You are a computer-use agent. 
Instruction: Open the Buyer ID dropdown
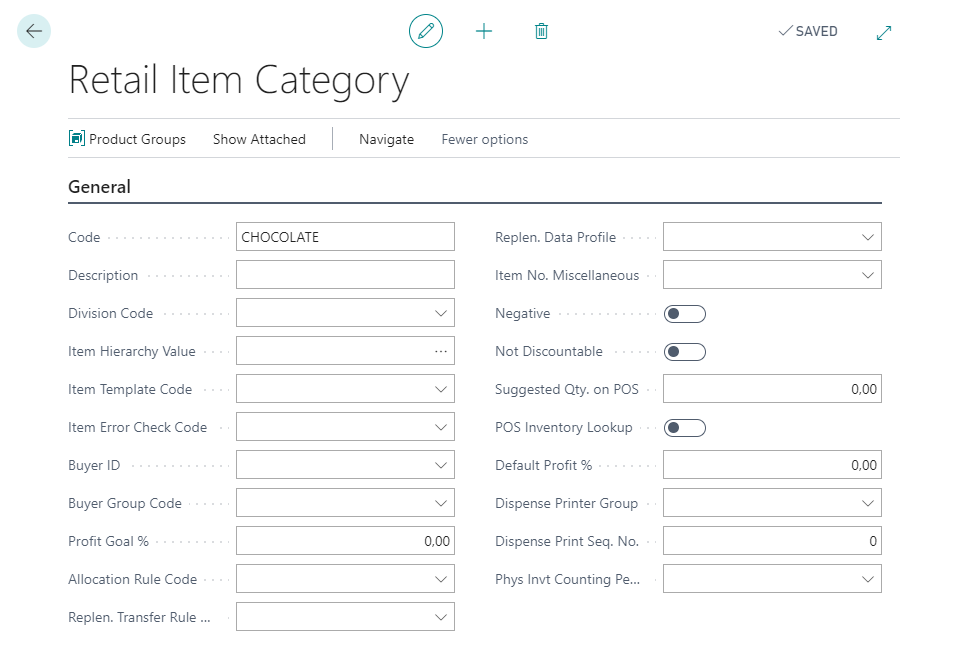pos(441,465)
